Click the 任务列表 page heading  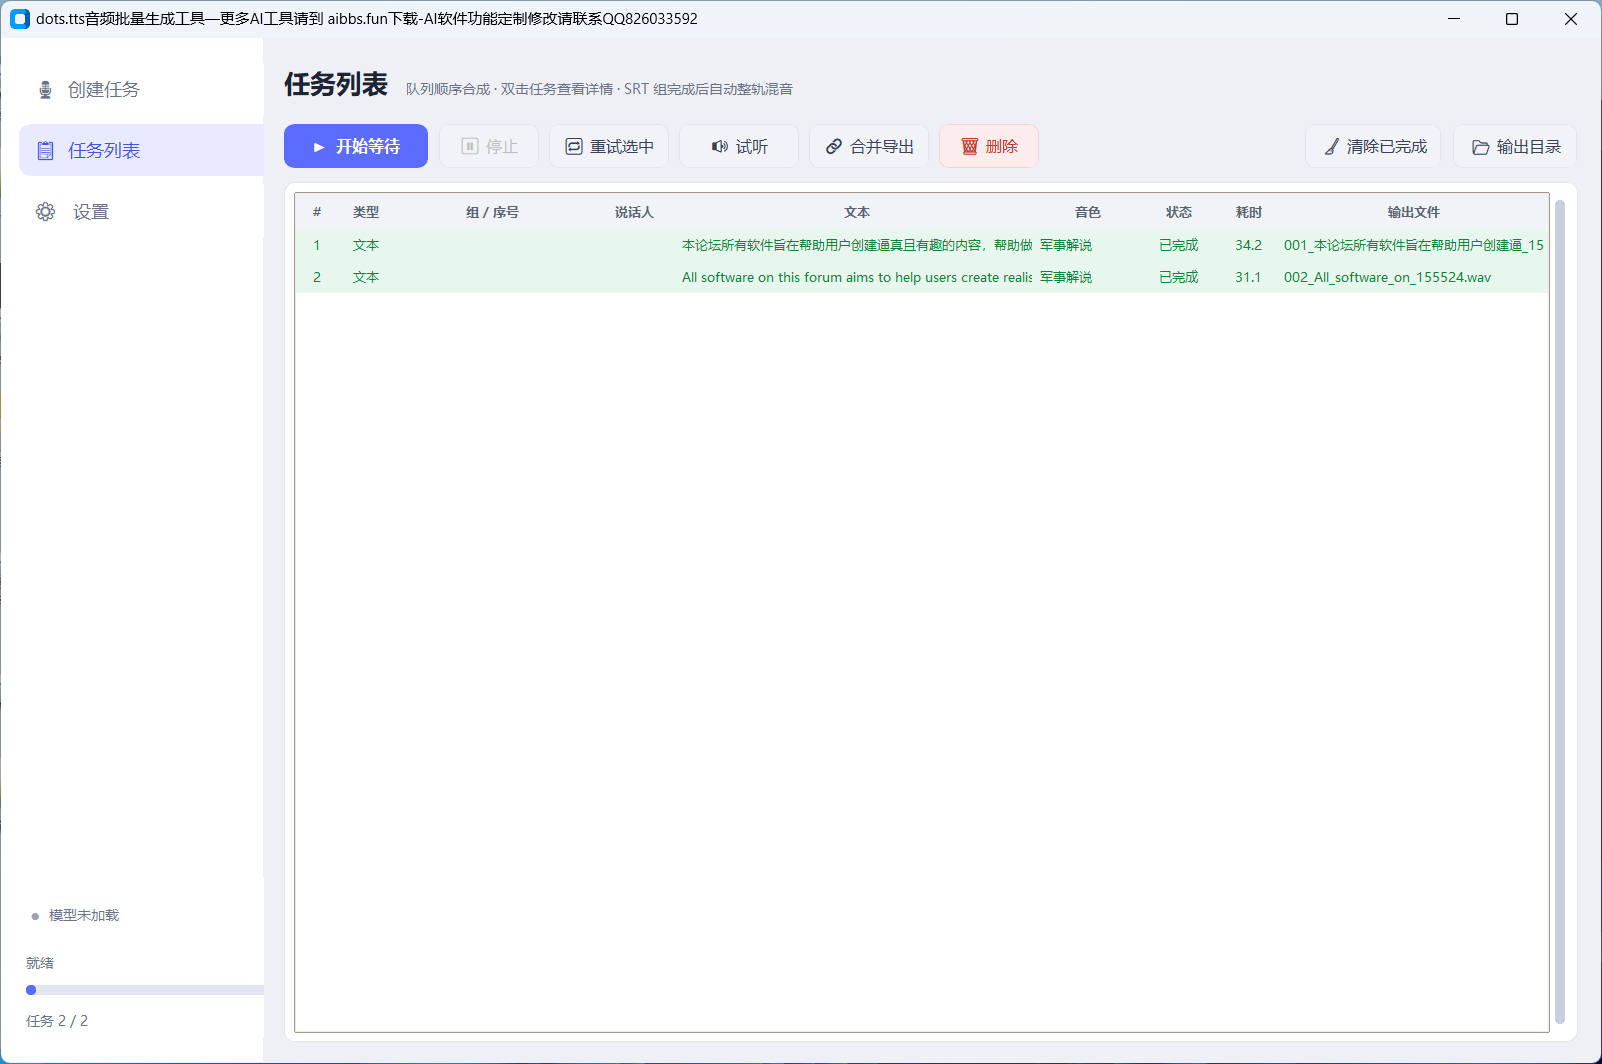pos(336,84)
